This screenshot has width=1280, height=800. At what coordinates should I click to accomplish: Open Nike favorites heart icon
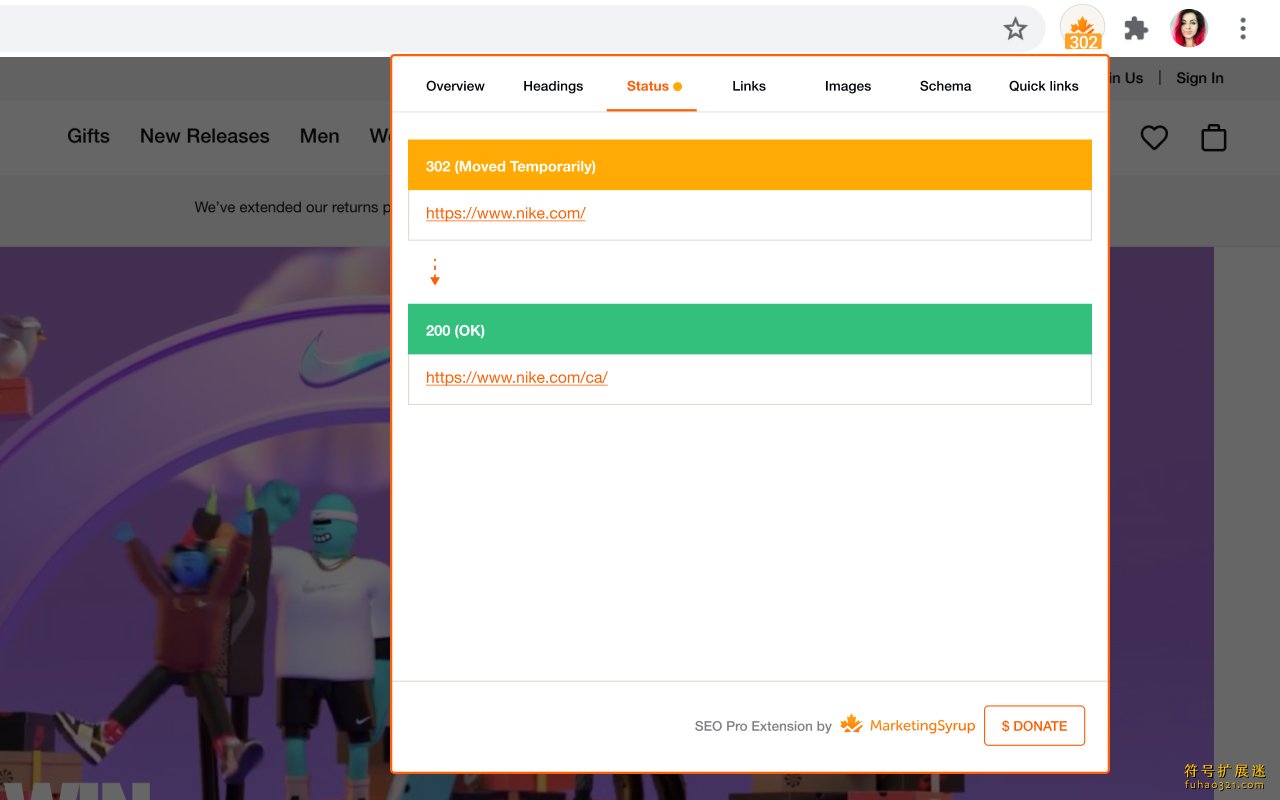[1154, 138]
